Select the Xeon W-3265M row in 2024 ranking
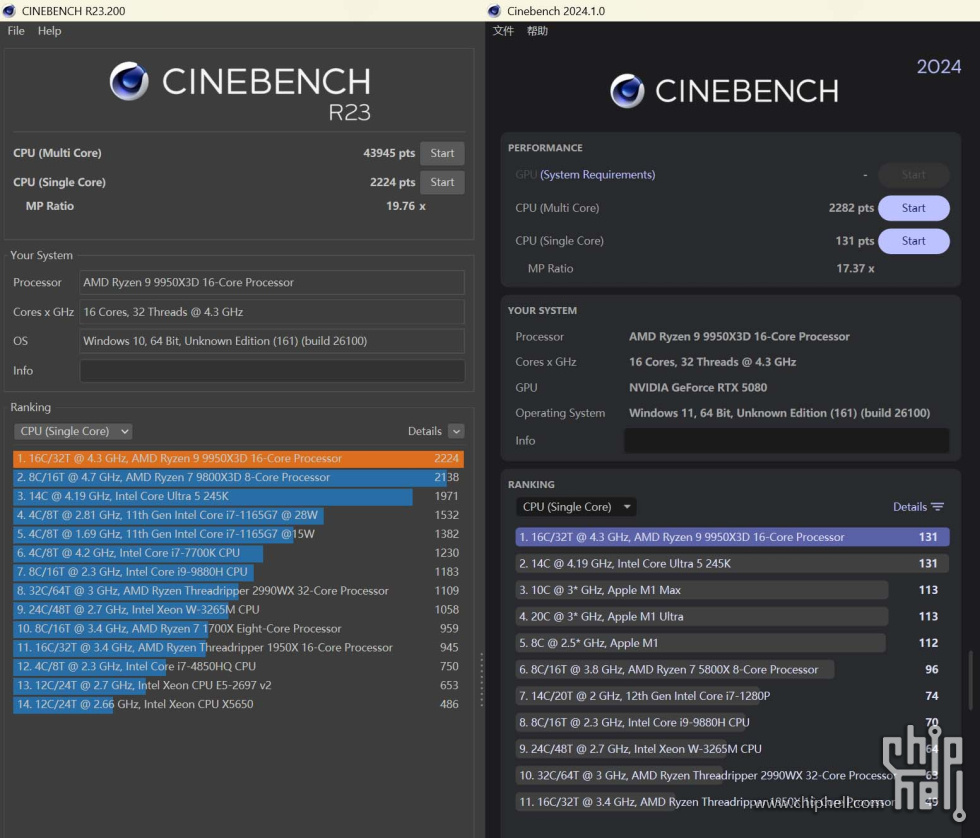This screenshot has height=838, width=980. coord(732,749)
